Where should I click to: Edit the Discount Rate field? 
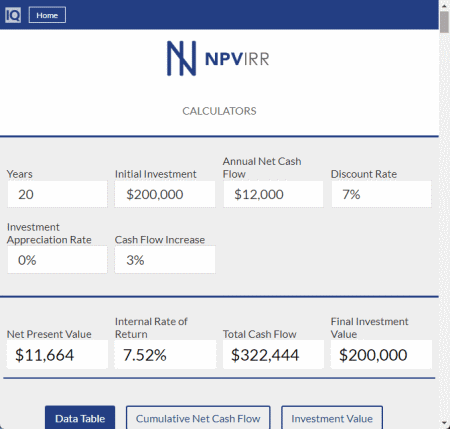pos(381,194)
